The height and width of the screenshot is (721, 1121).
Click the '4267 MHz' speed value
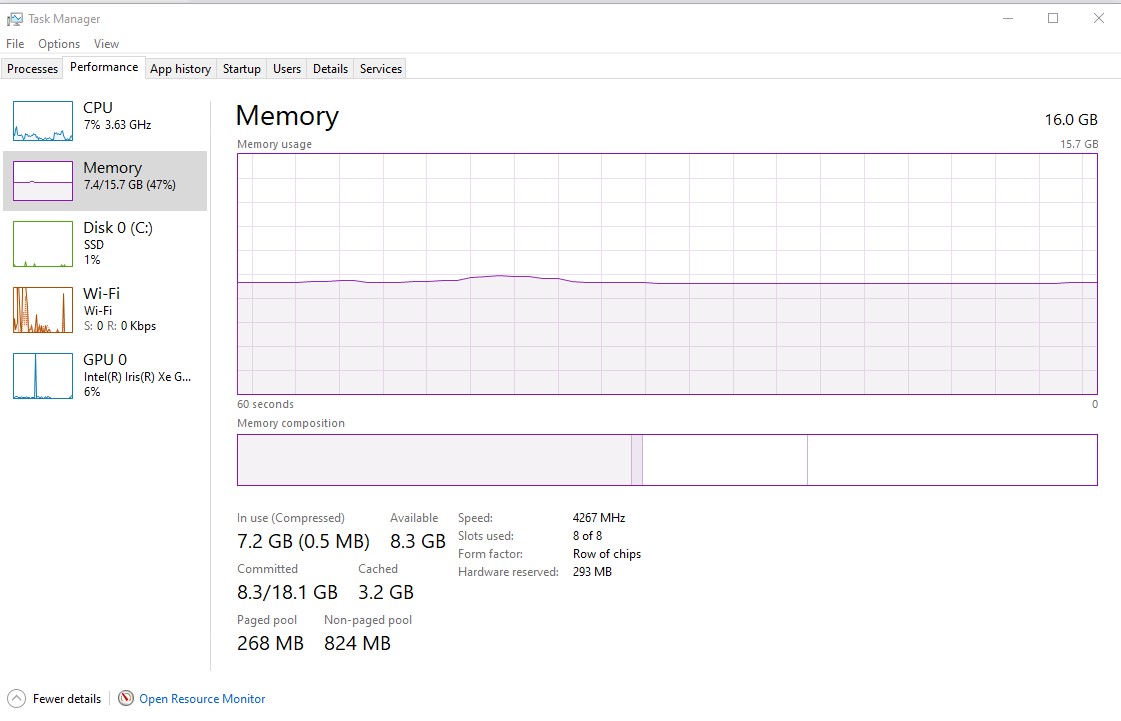pyautogui.click(x=599, y=517)
